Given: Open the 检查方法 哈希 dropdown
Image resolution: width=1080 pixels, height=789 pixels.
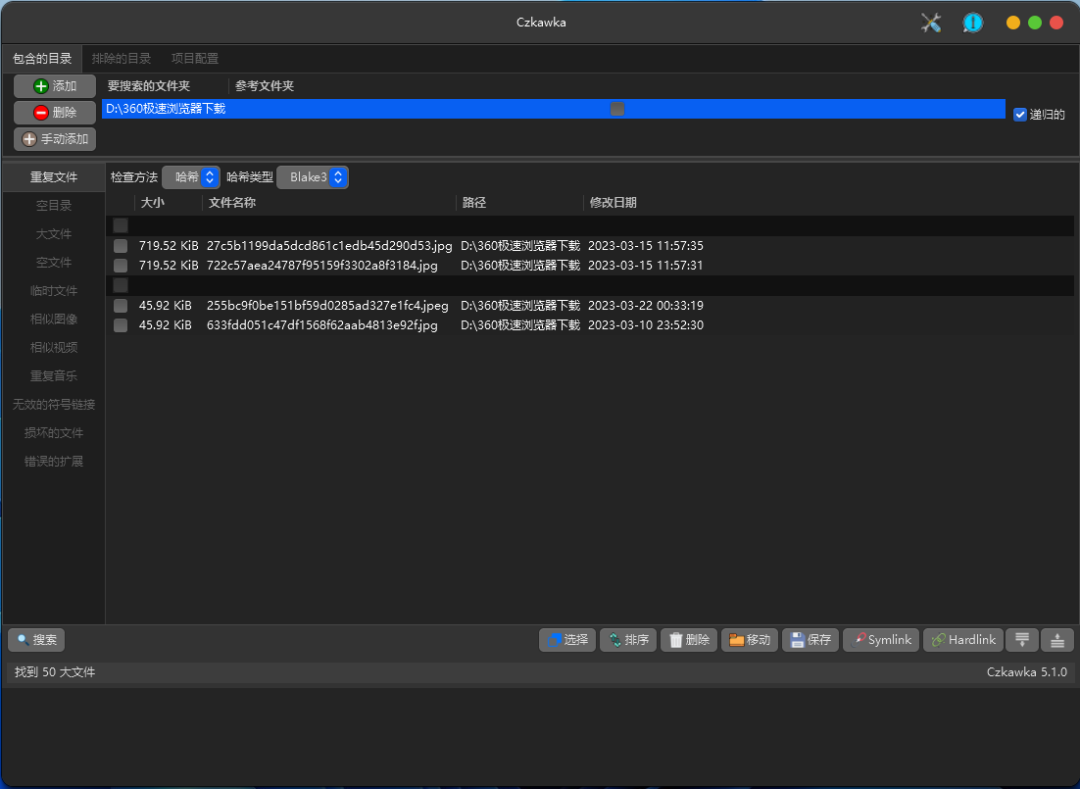Looking at the screenshot, I should [x=190, y=177].
